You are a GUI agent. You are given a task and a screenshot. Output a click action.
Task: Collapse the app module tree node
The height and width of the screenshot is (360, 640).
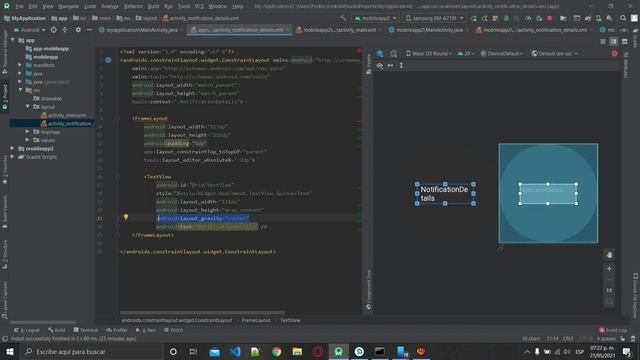(13, 40)
